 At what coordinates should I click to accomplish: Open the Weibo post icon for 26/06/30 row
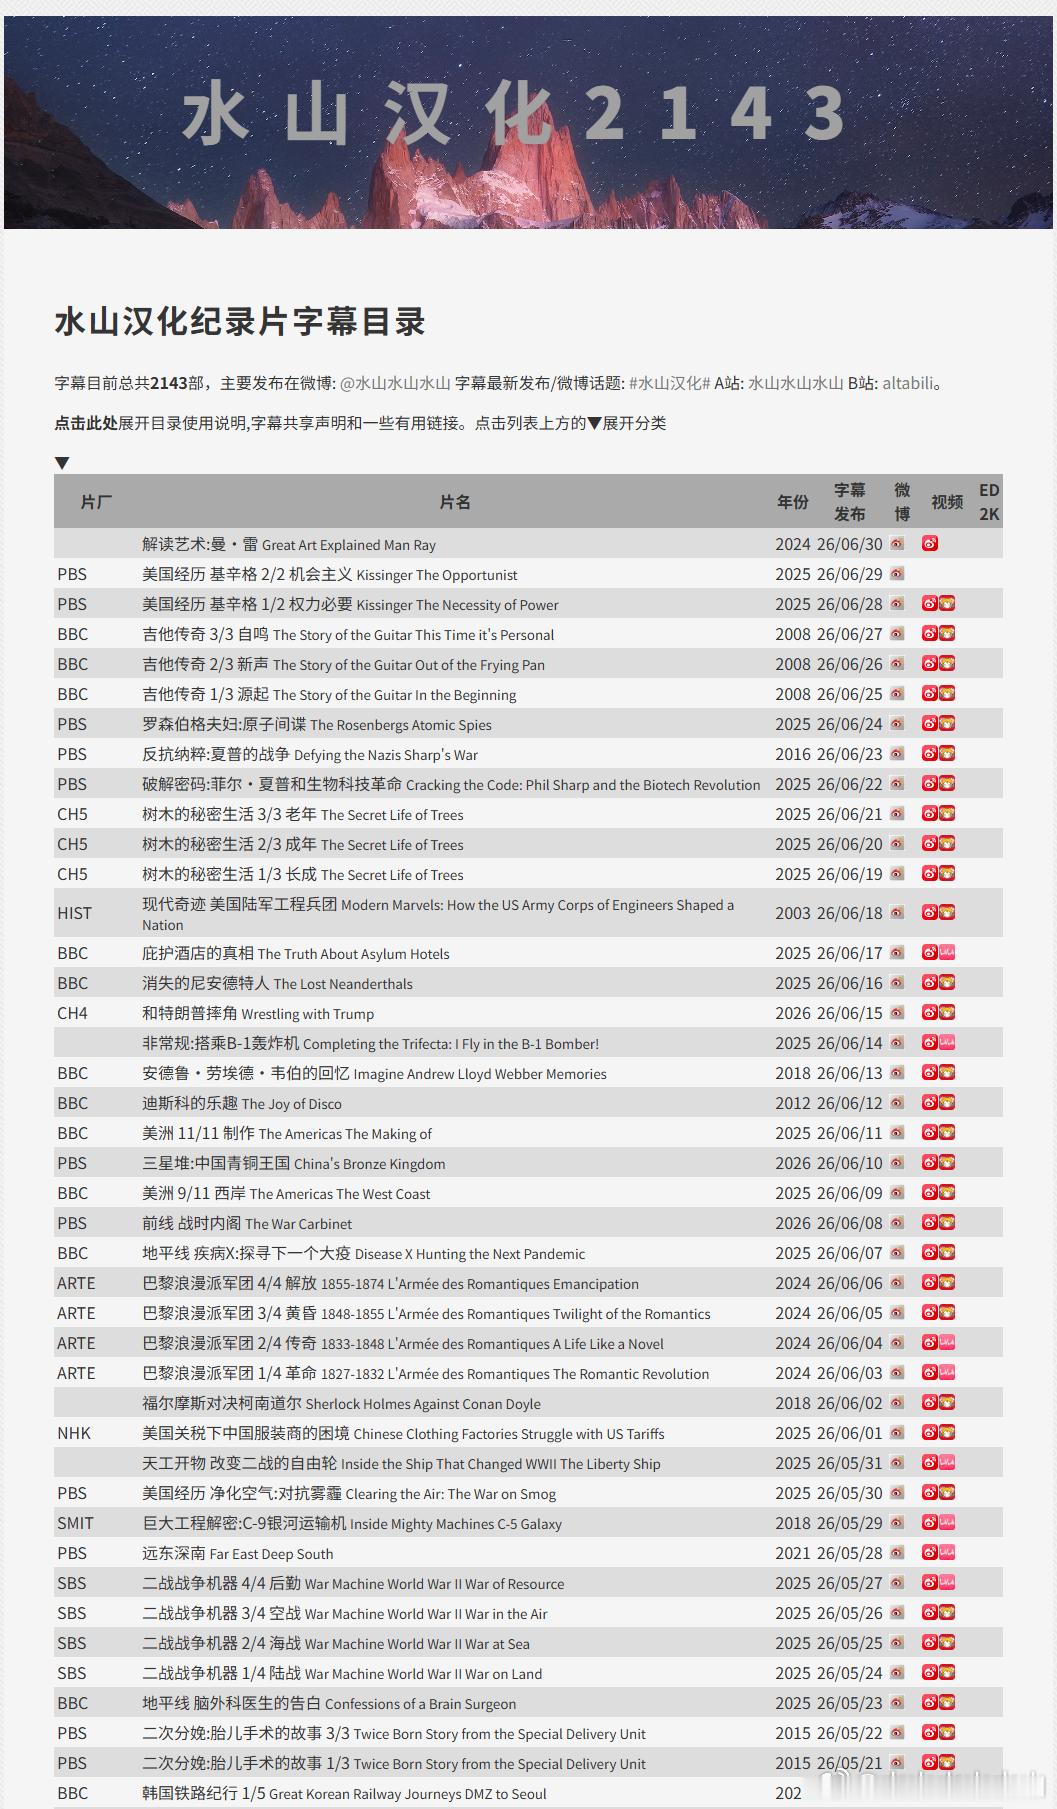point(897,544)
